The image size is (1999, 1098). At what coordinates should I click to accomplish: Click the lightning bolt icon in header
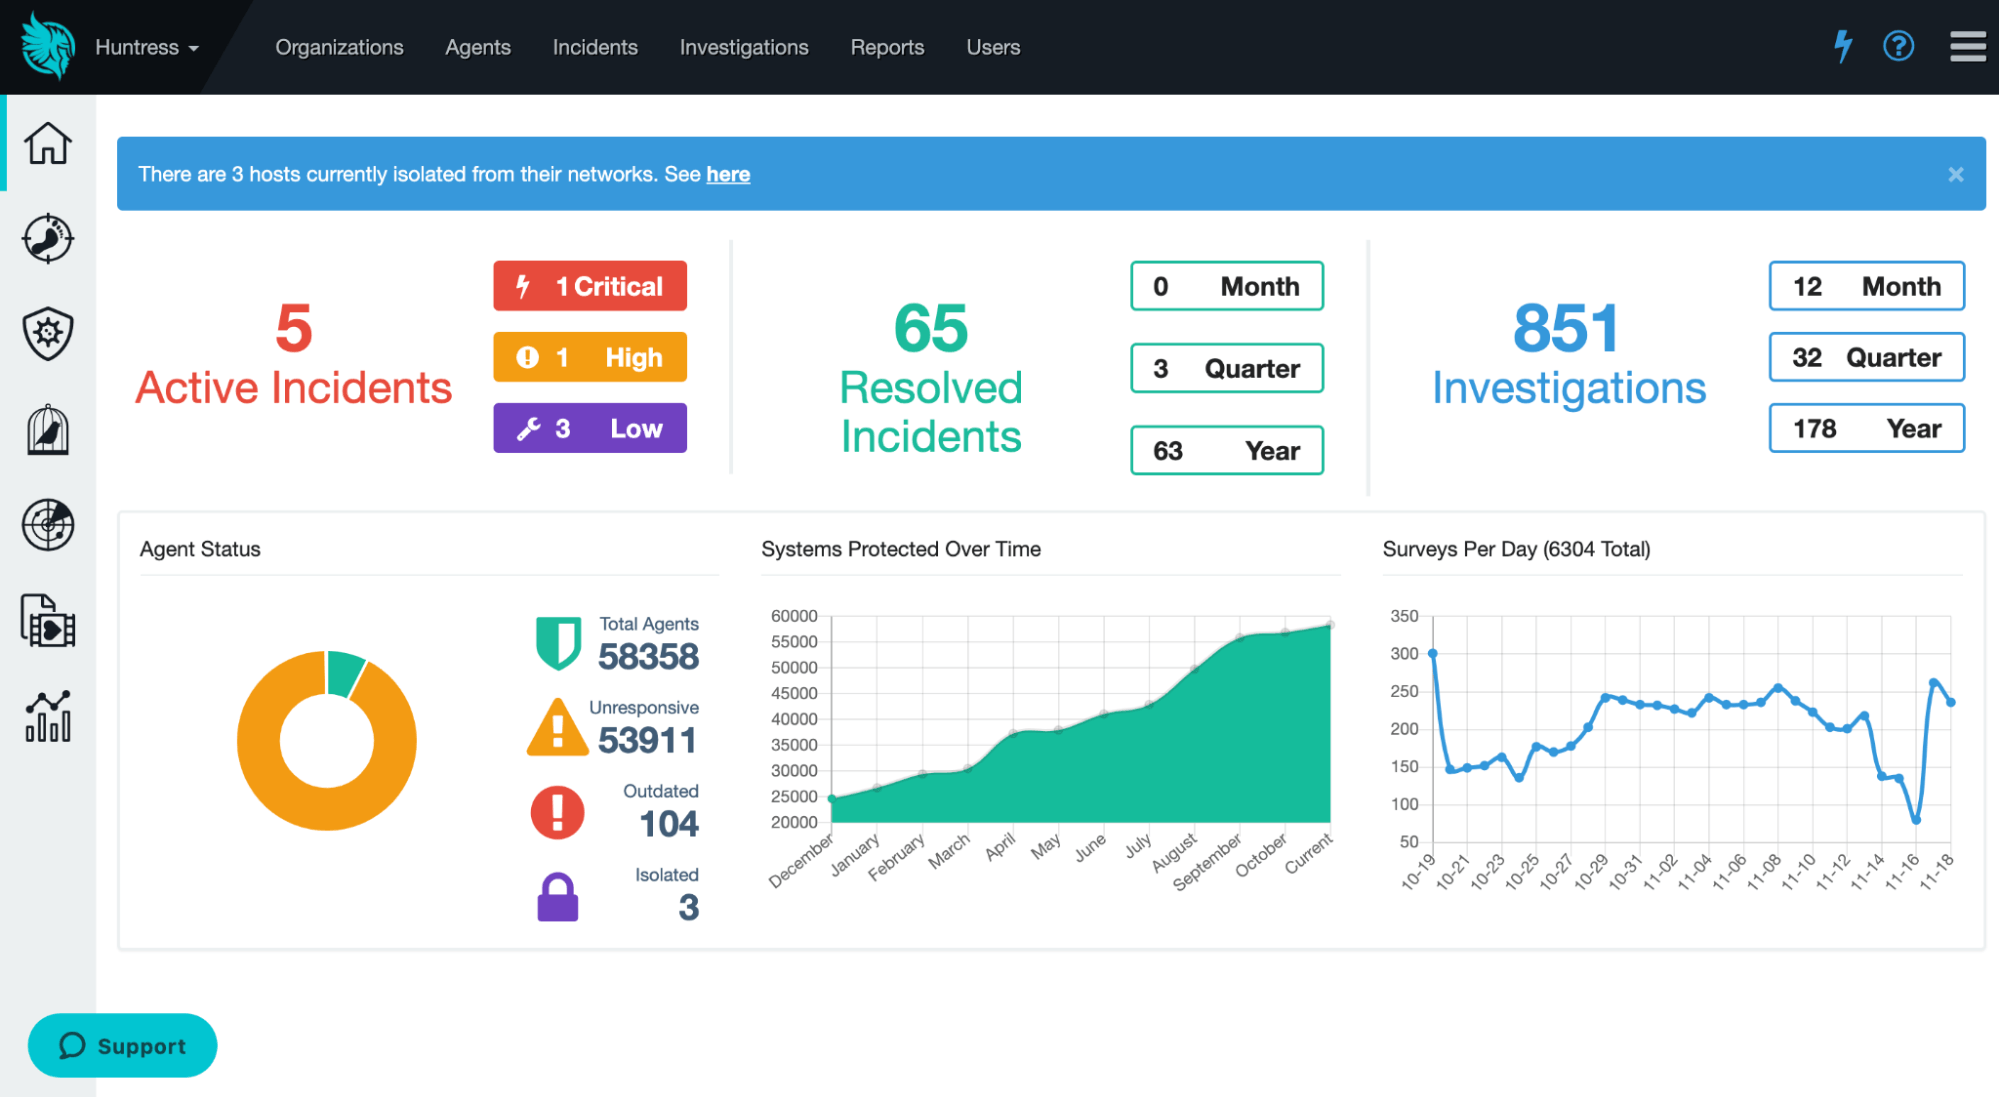(x=1842, y=46)
